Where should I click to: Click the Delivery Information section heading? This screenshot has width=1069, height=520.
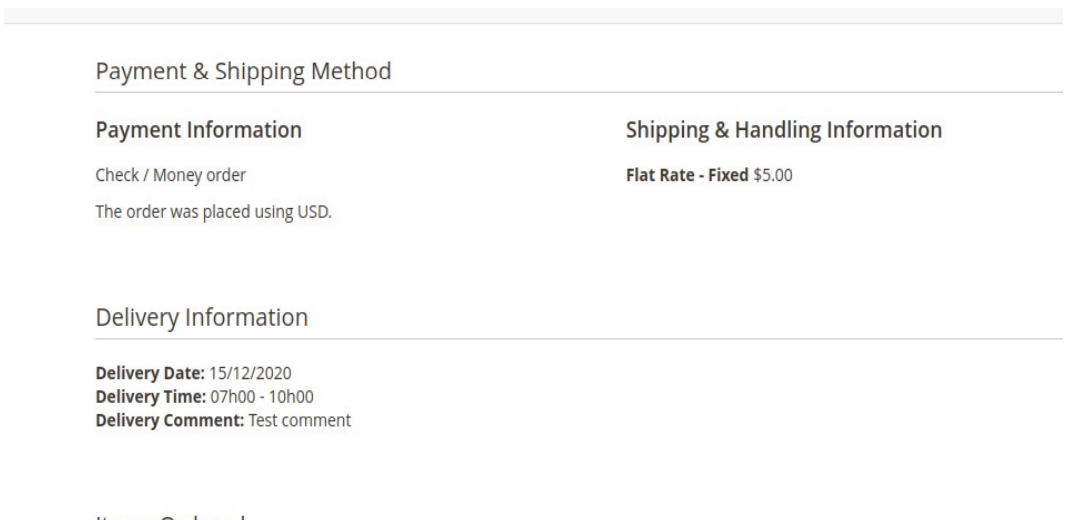200,317
